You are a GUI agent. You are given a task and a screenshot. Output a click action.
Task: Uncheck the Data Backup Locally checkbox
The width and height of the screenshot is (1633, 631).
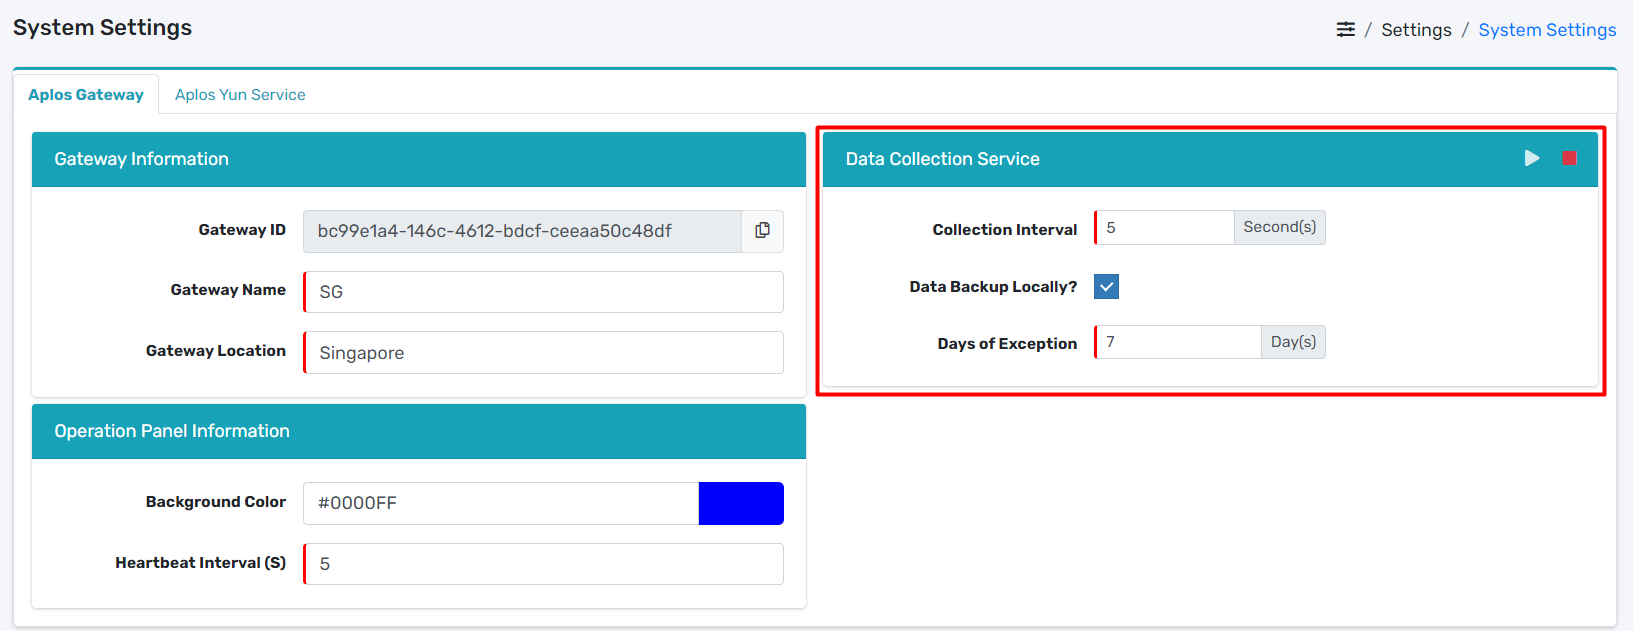coord(1106,287)
